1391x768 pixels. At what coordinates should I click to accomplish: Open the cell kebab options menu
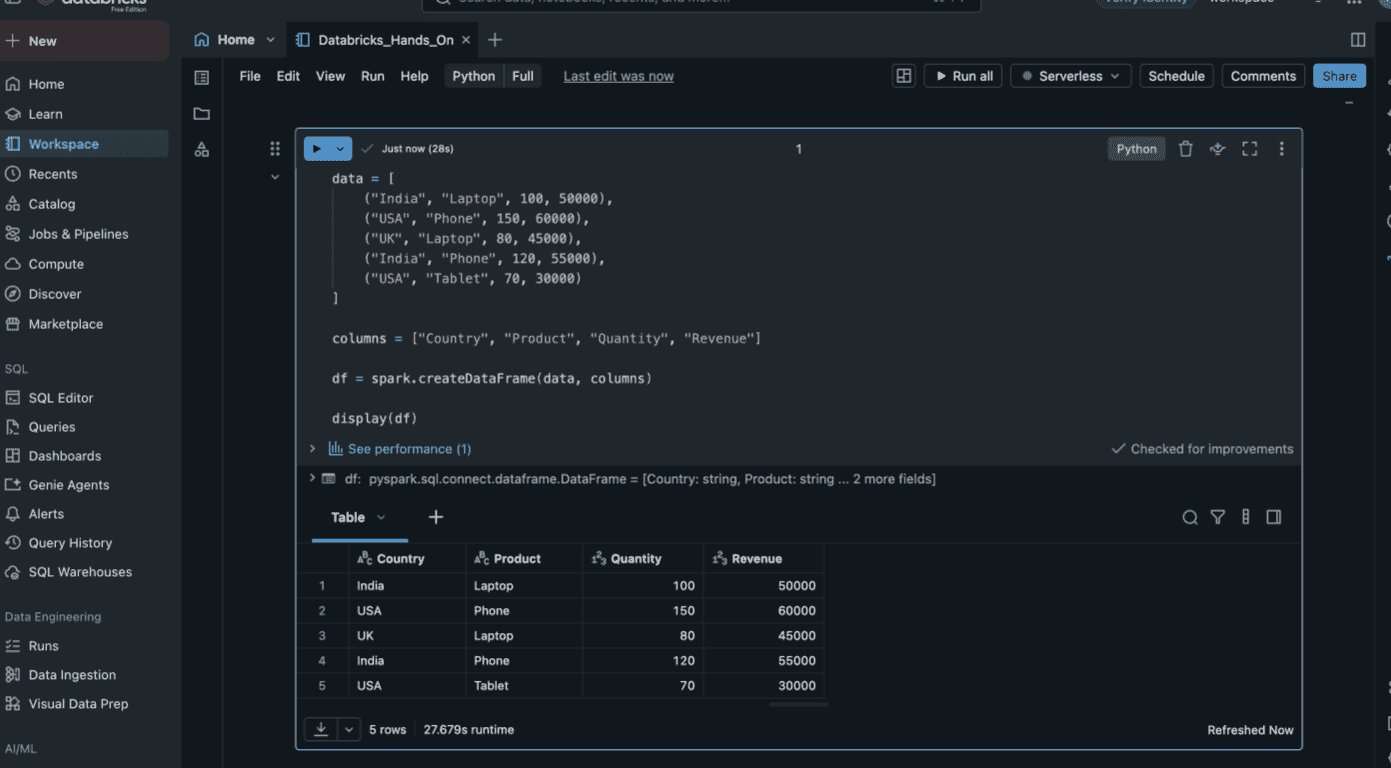[1281, 149]
